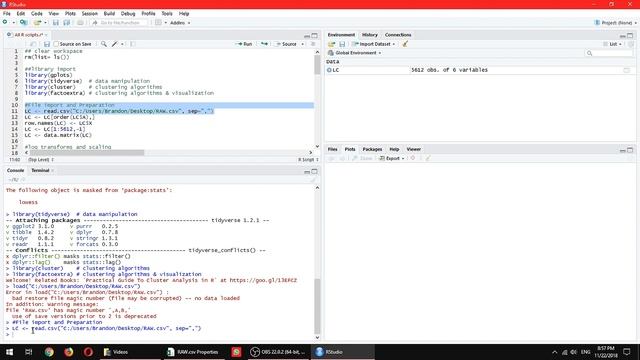Minimize the source editor pane

tap(307, 36)
